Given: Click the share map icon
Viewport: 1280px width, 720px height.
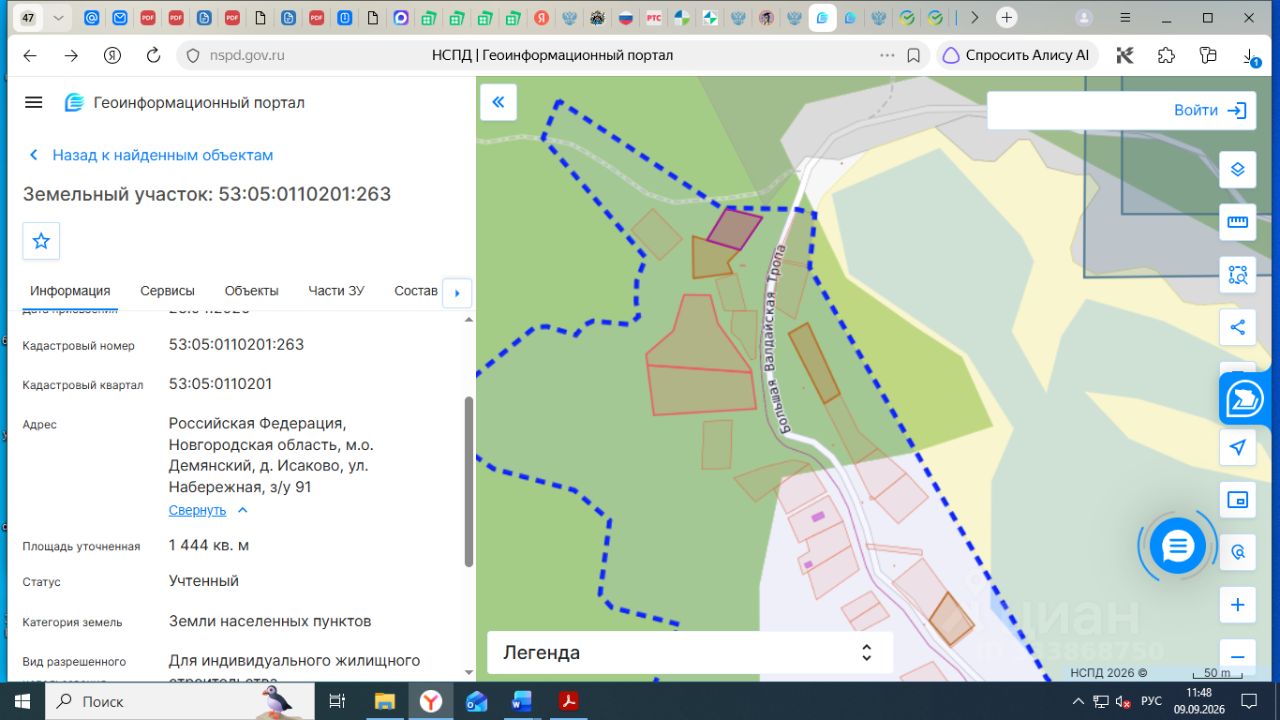Looking at the screenshot, I should [1237, 327].
